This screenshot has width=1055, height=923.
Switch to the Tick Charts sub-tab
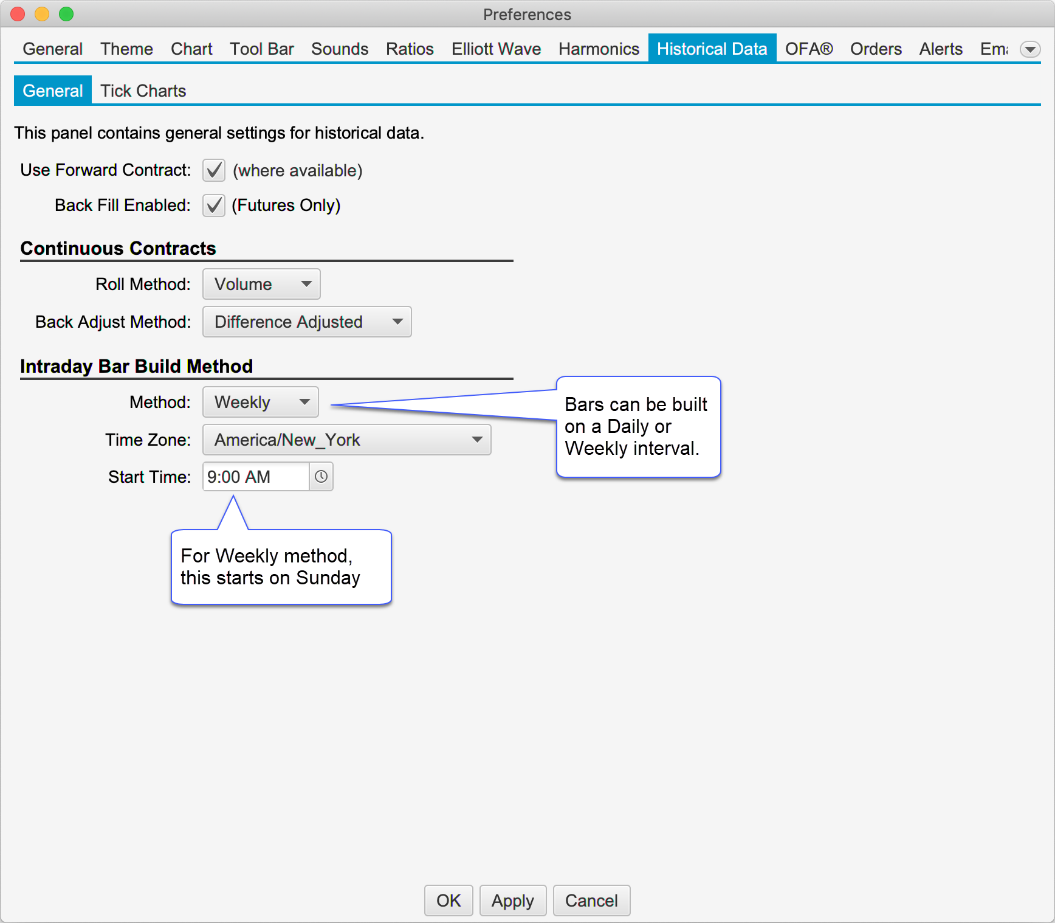(143, 91)
